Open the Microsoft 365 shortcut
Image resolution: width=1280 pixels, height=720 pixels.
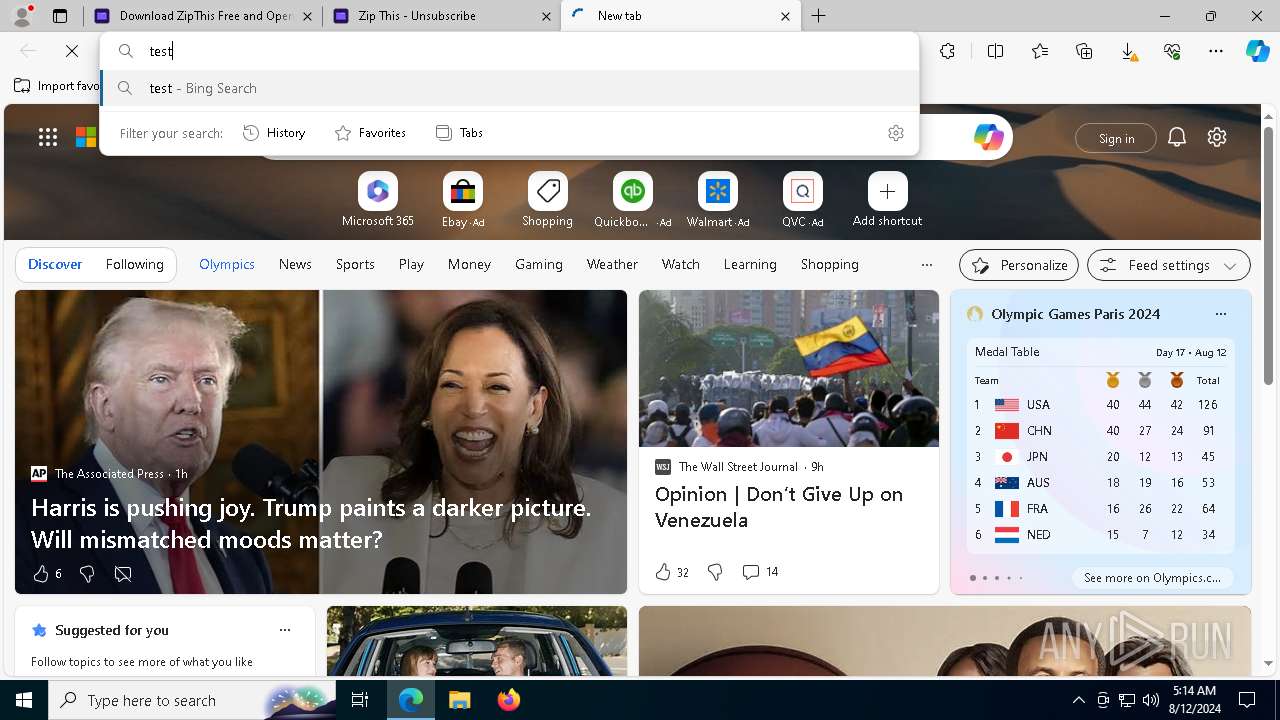coord(377,200)
